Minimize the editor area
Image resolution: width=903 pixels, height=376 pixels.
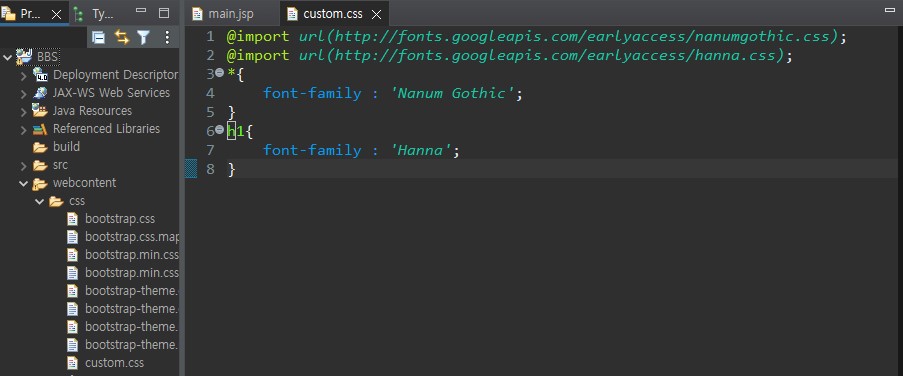tap(890, 10)
